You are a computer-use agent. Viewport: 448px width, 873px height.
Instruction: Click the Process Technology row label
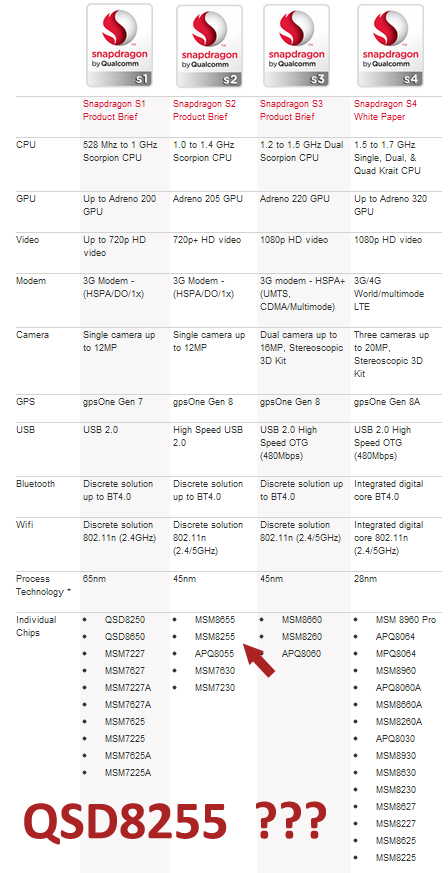[x=43, y=586]
